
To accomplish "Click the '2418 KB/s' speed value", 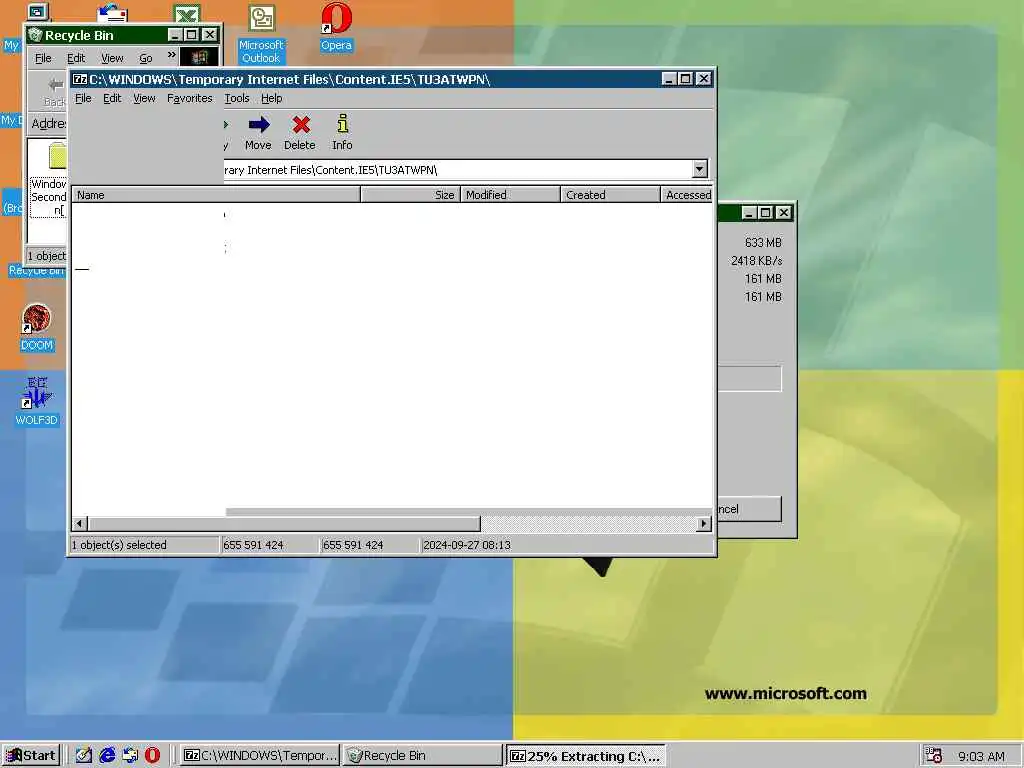I will [x=756, y=261].
